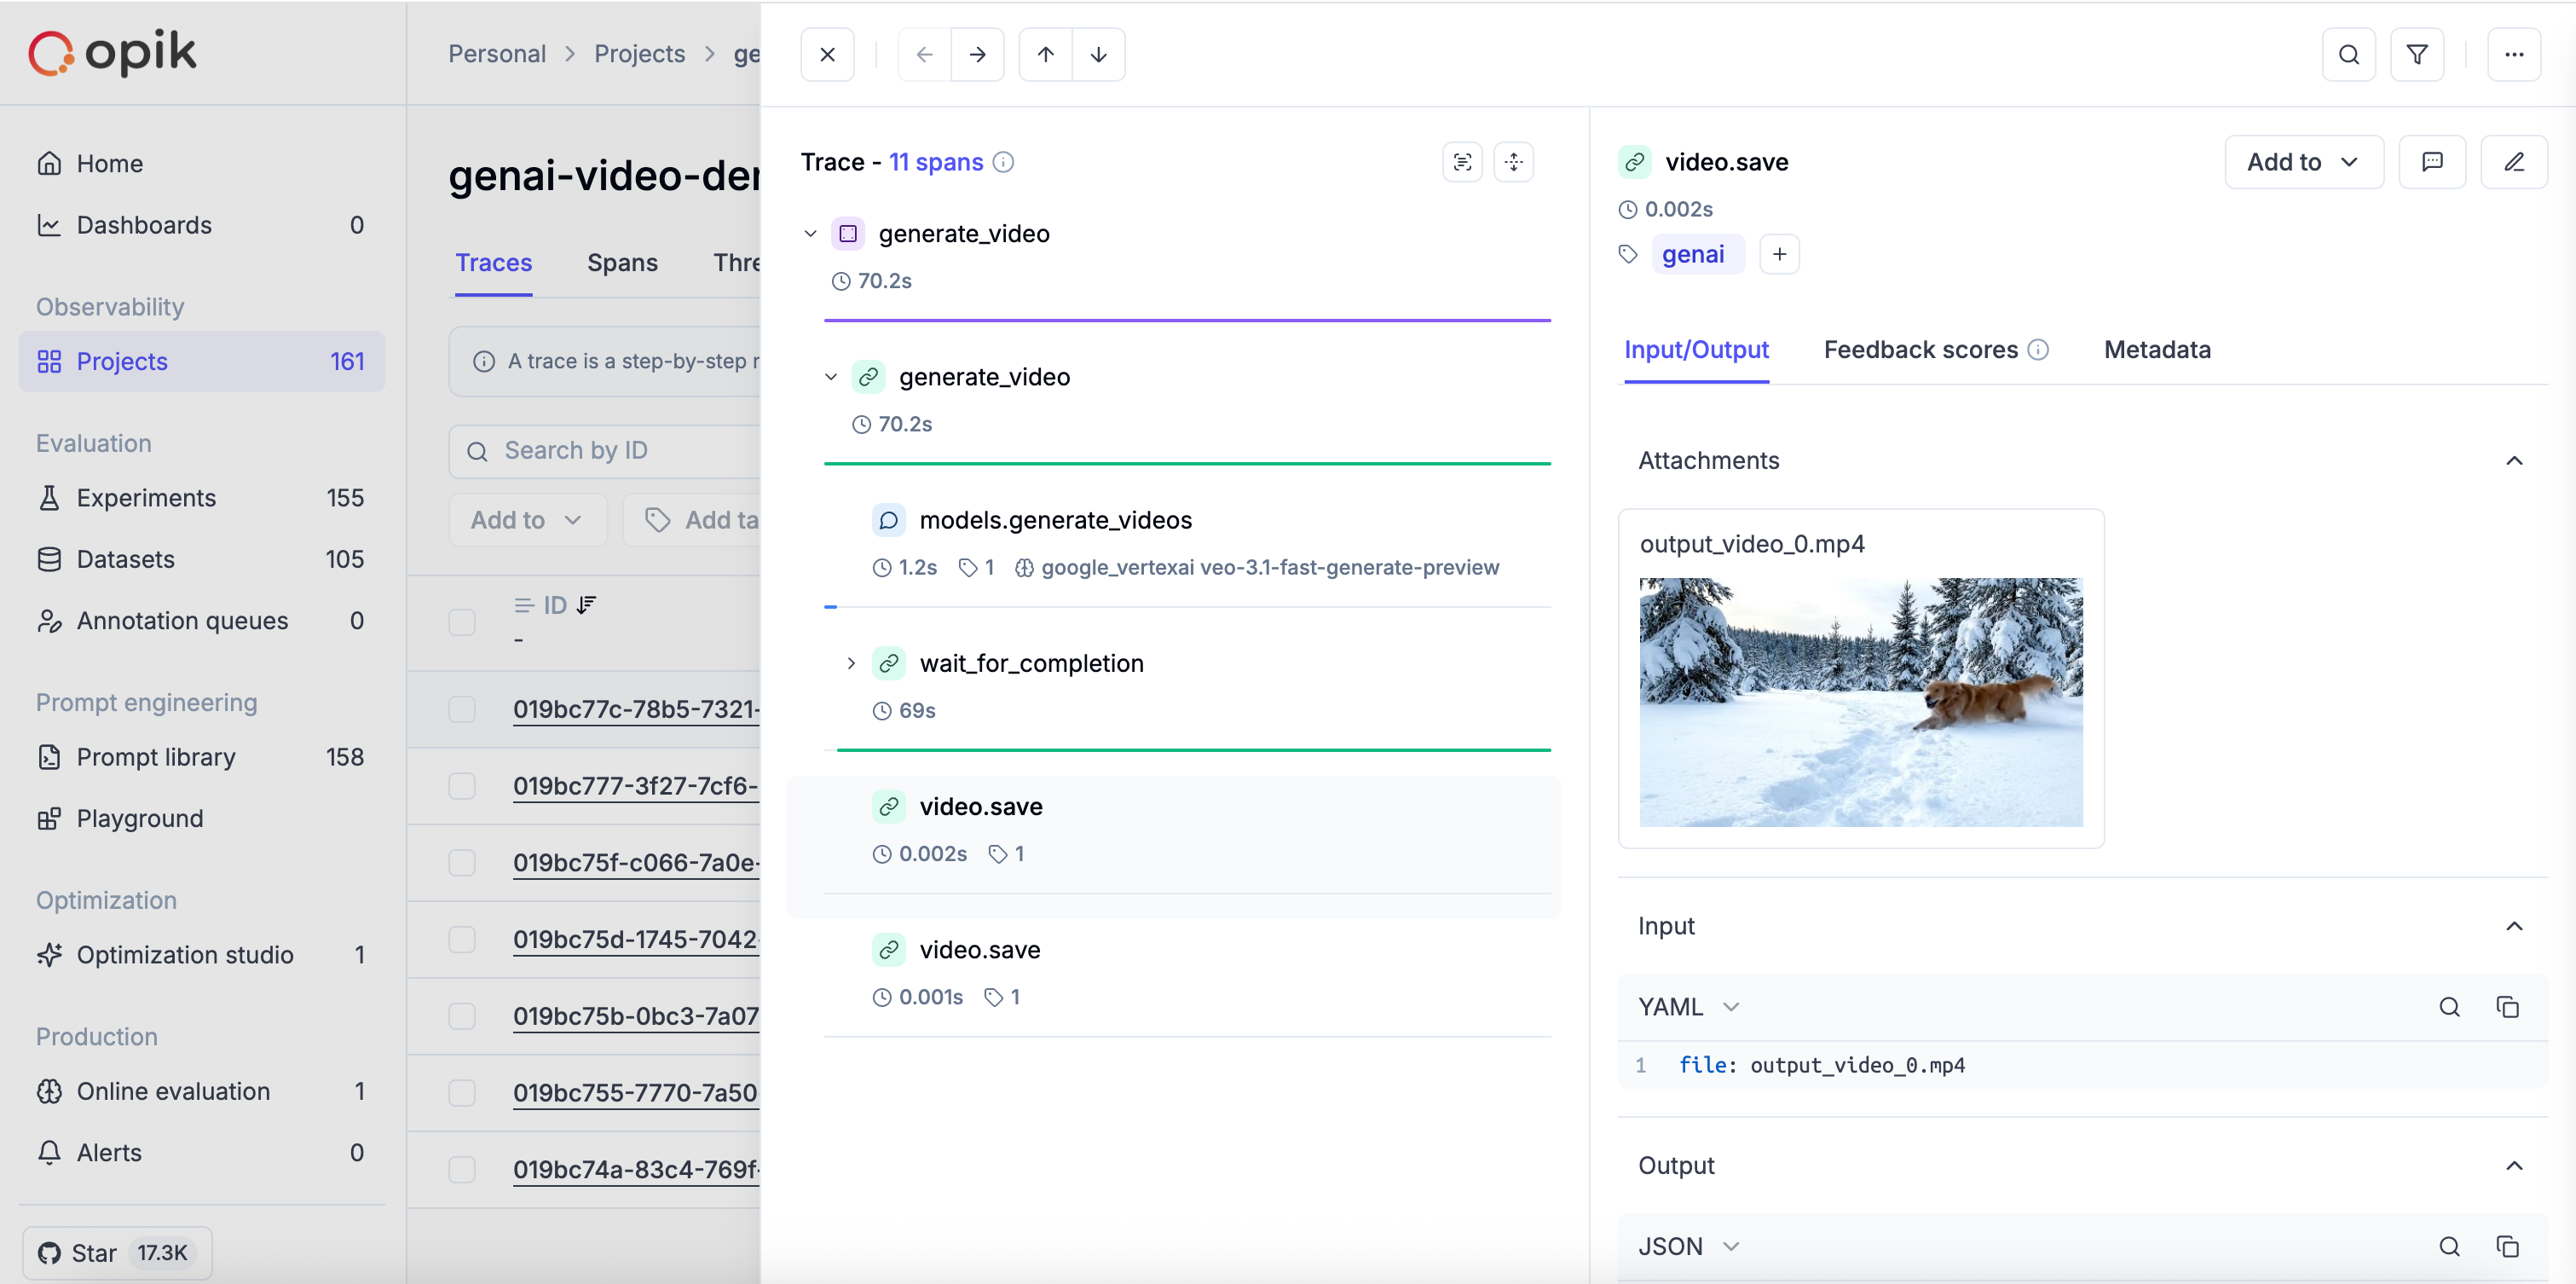Copy the YAML input to clipboard
The width and height of the screenshot is (2576, 1284).
pos(2507,1007)
